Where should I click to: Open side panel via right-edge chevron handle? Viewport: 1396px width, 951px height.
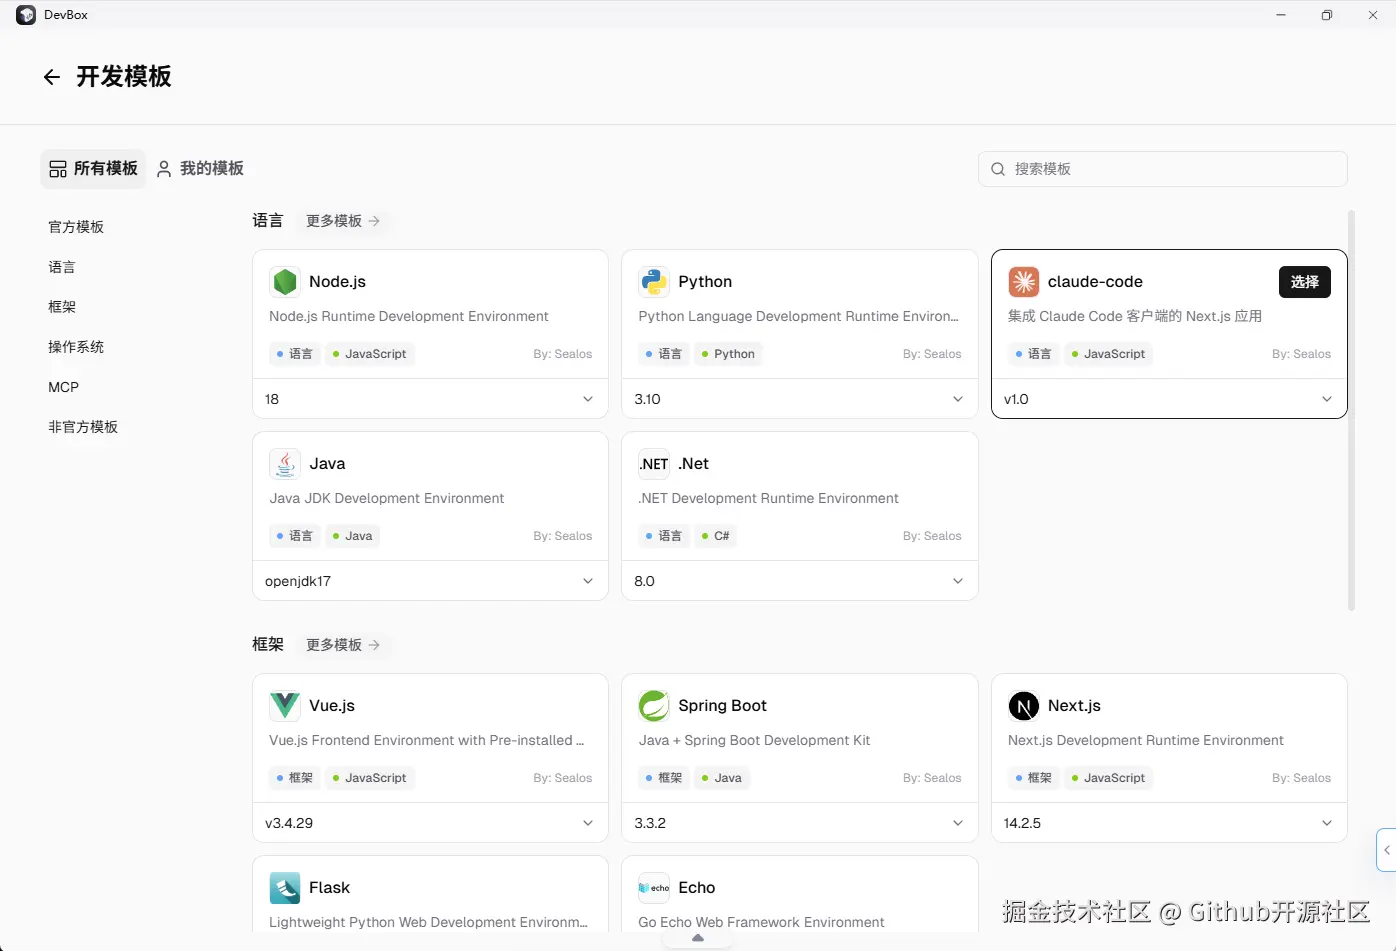[1386, 850]
